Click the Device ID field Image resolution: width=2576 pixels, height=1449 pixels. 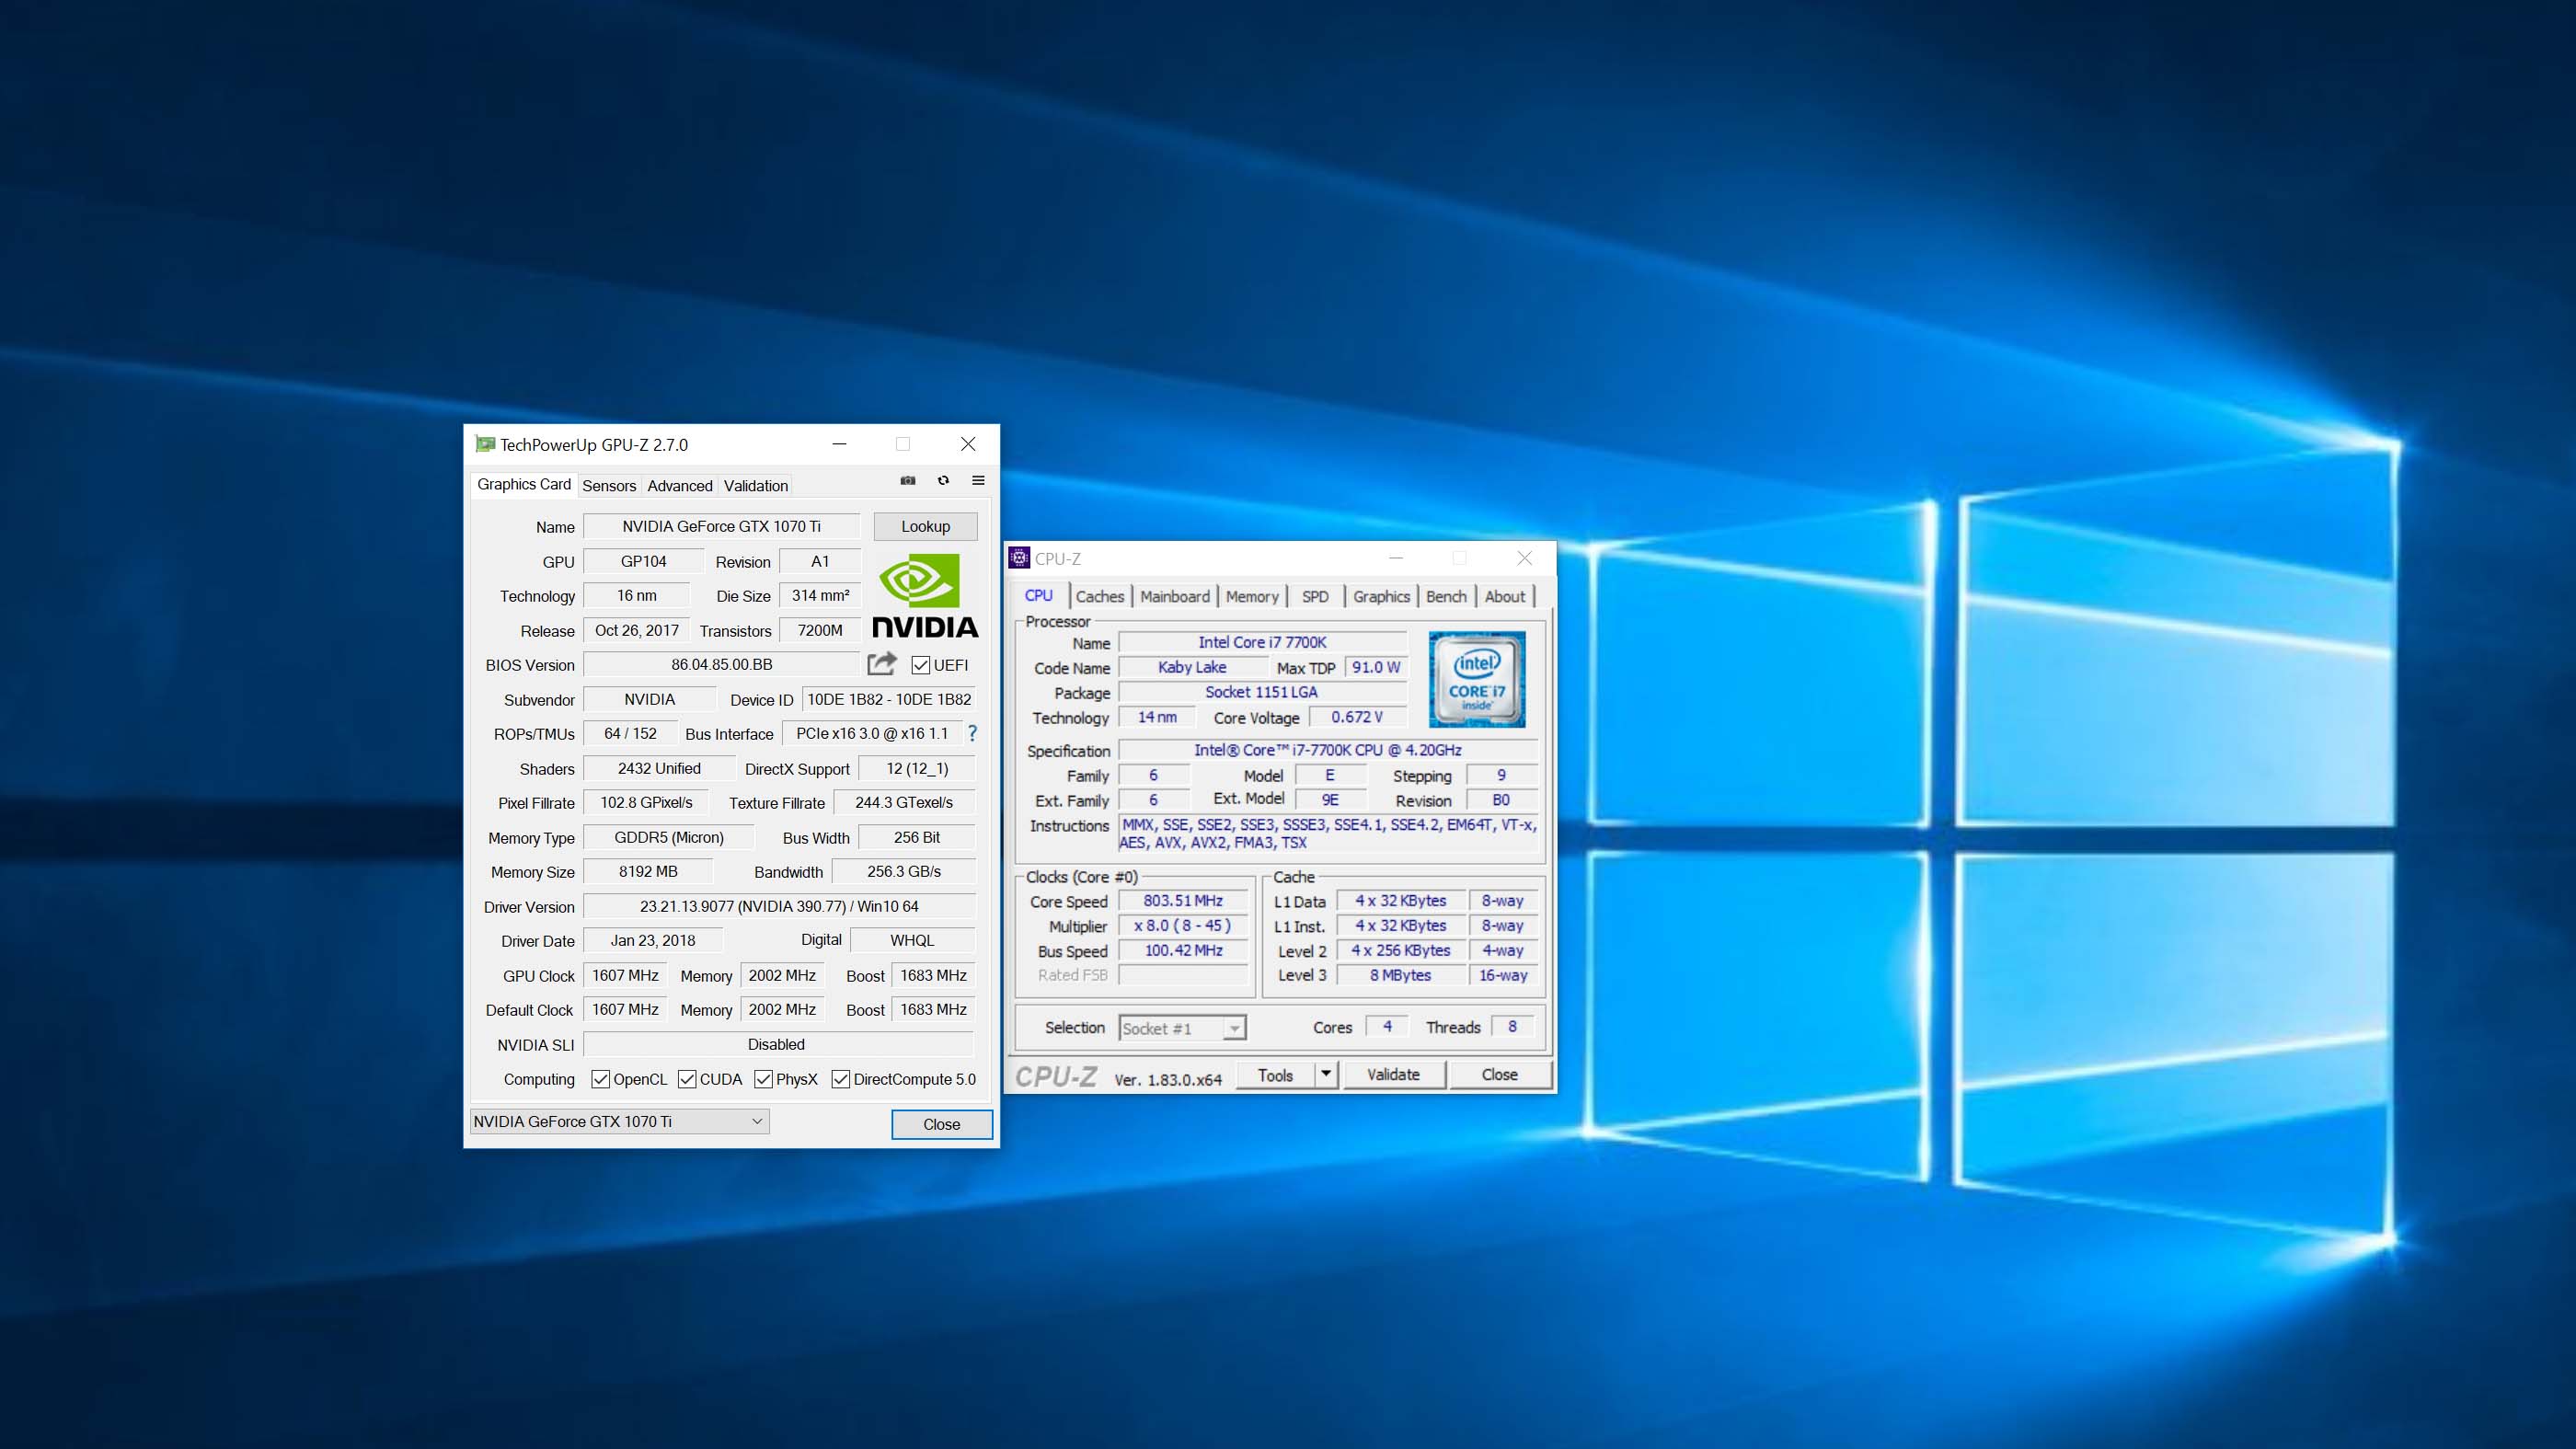tap(889, 700)
